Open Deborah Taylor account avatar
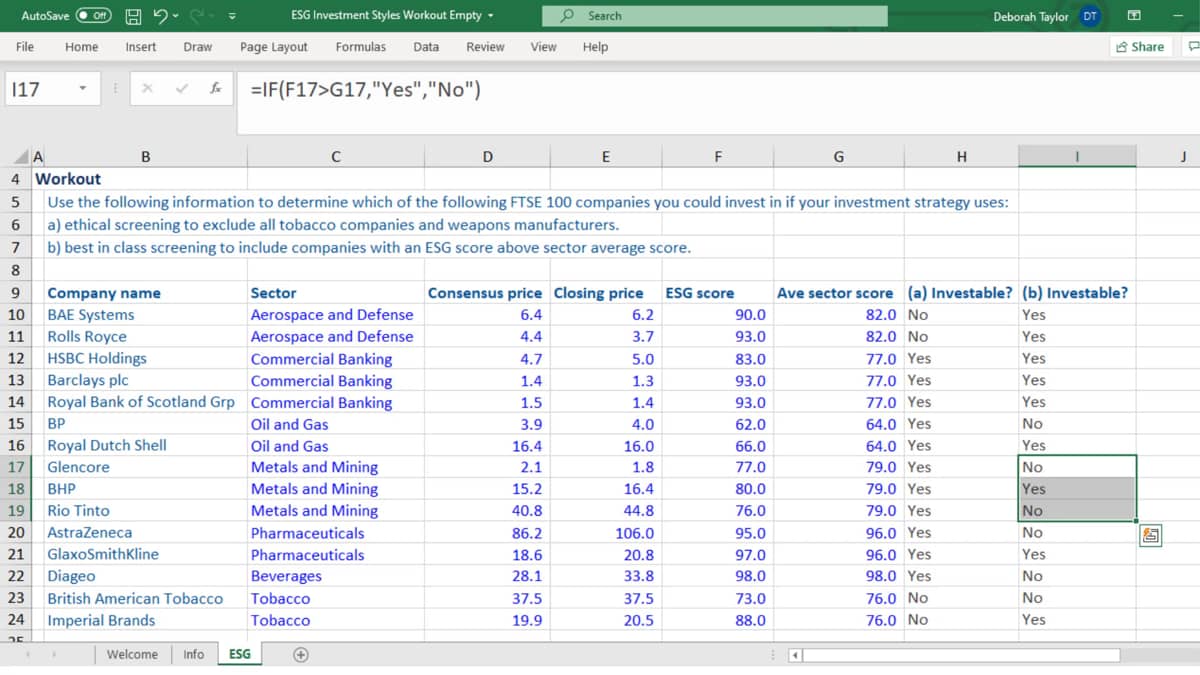The width and height of the screenshot is (1200, 675). tap(1090, 16)
